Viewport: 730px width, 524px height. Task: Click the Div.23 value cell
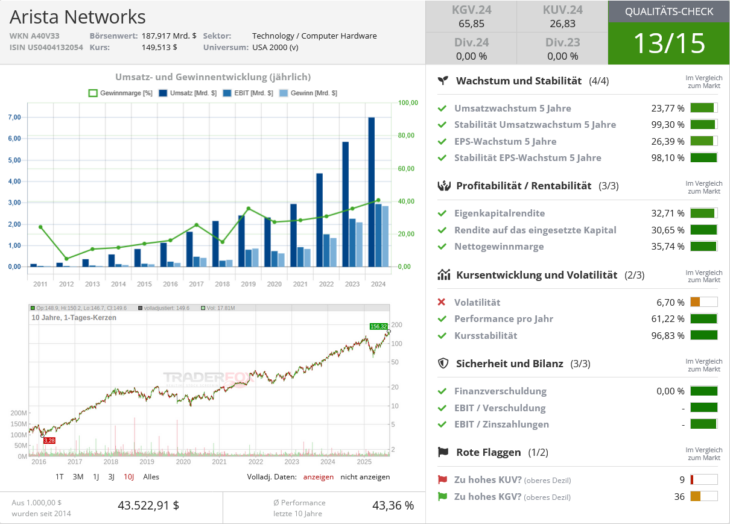pyautogui.click(x=562, y=49)
